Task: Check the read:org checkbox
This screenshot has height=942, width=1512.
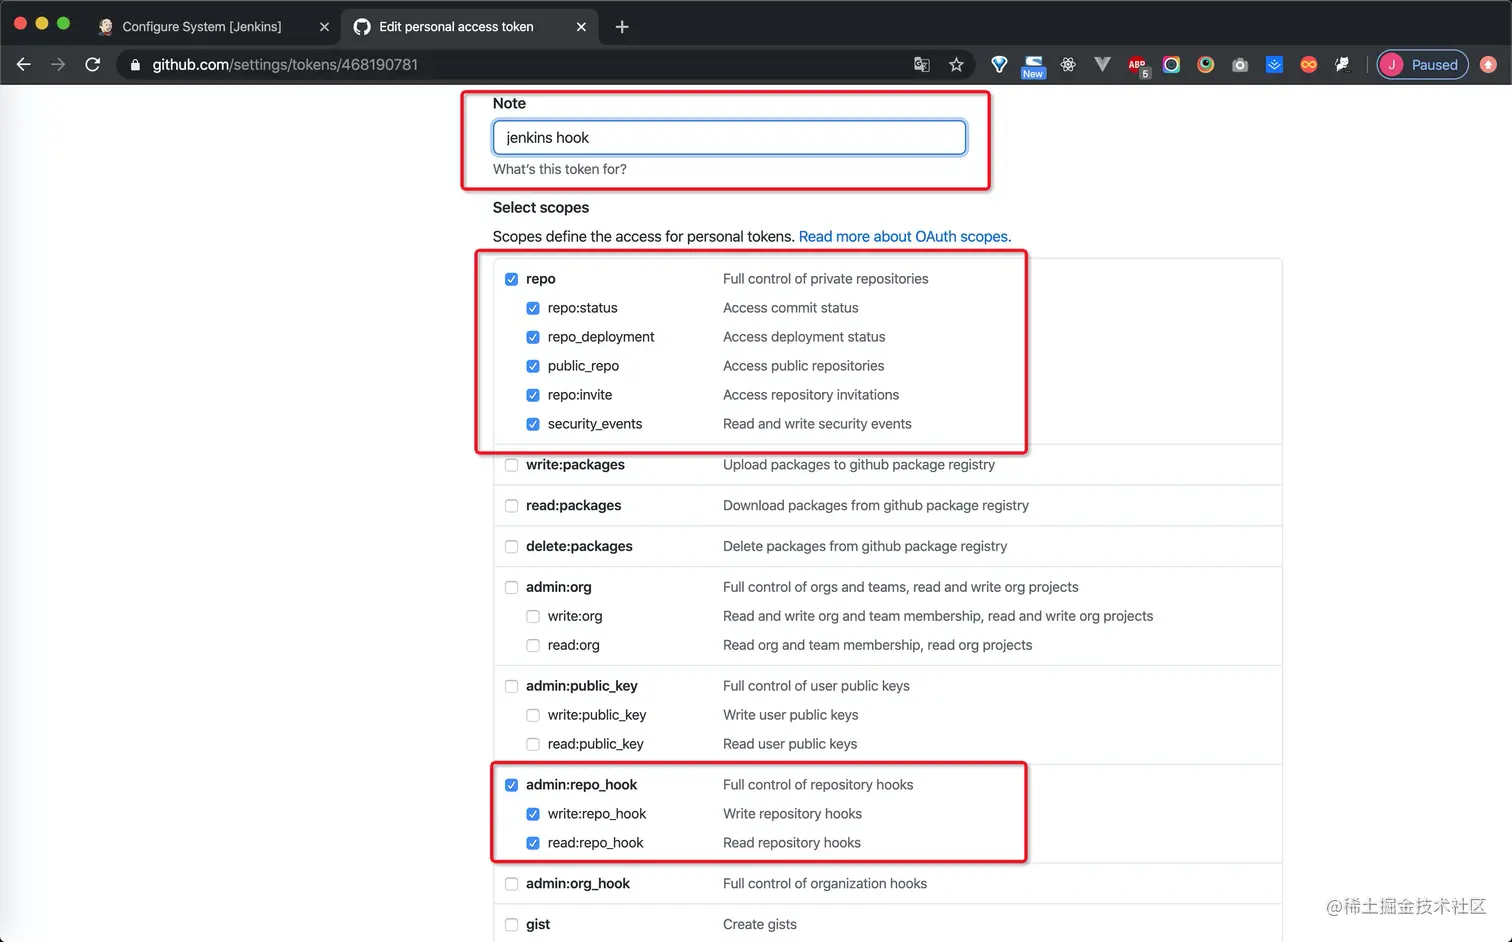Action: tap(533, 646)
